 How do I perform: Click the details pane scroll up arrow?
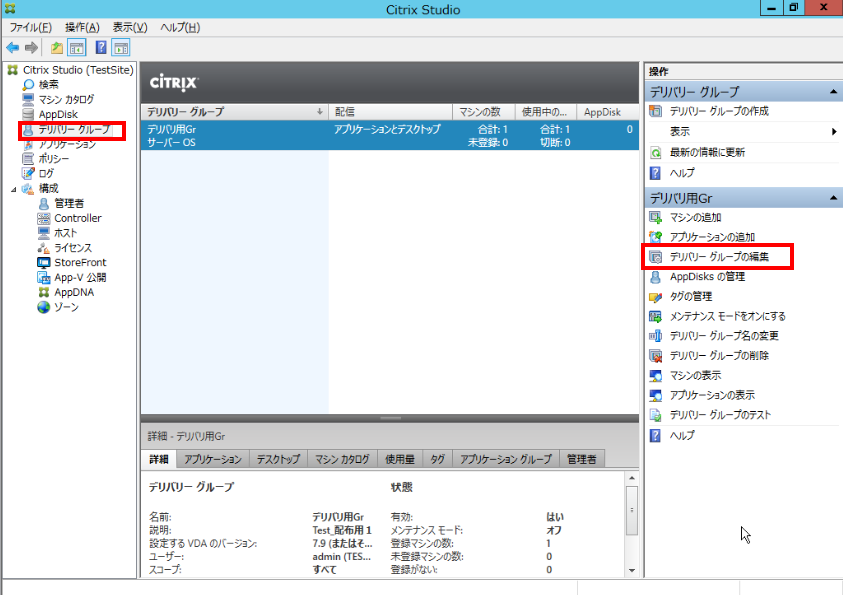632,478
